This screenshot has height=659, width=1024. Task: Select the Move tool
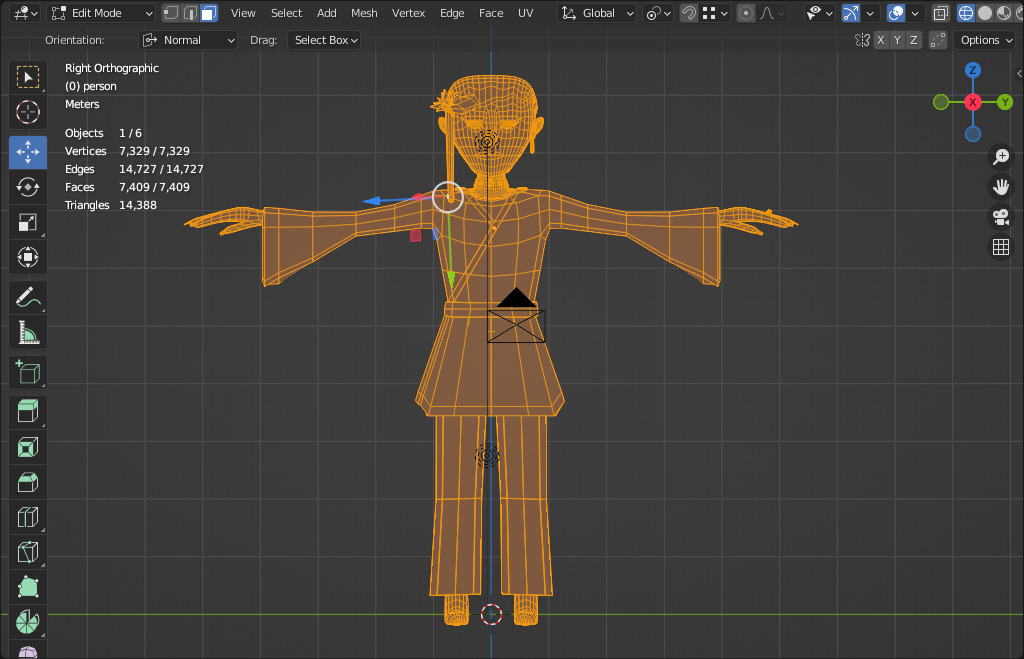click(27, 152)
